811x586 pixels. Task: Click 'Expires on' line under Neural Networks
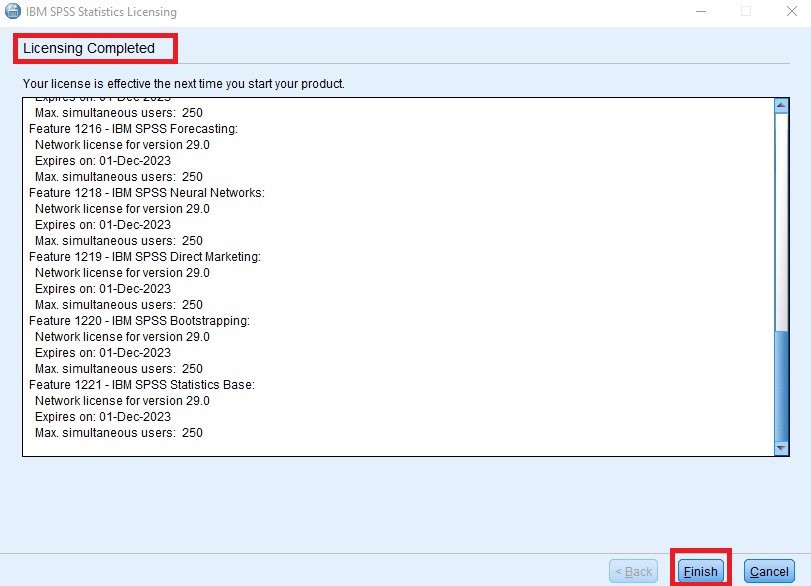(x=103, y=225)
